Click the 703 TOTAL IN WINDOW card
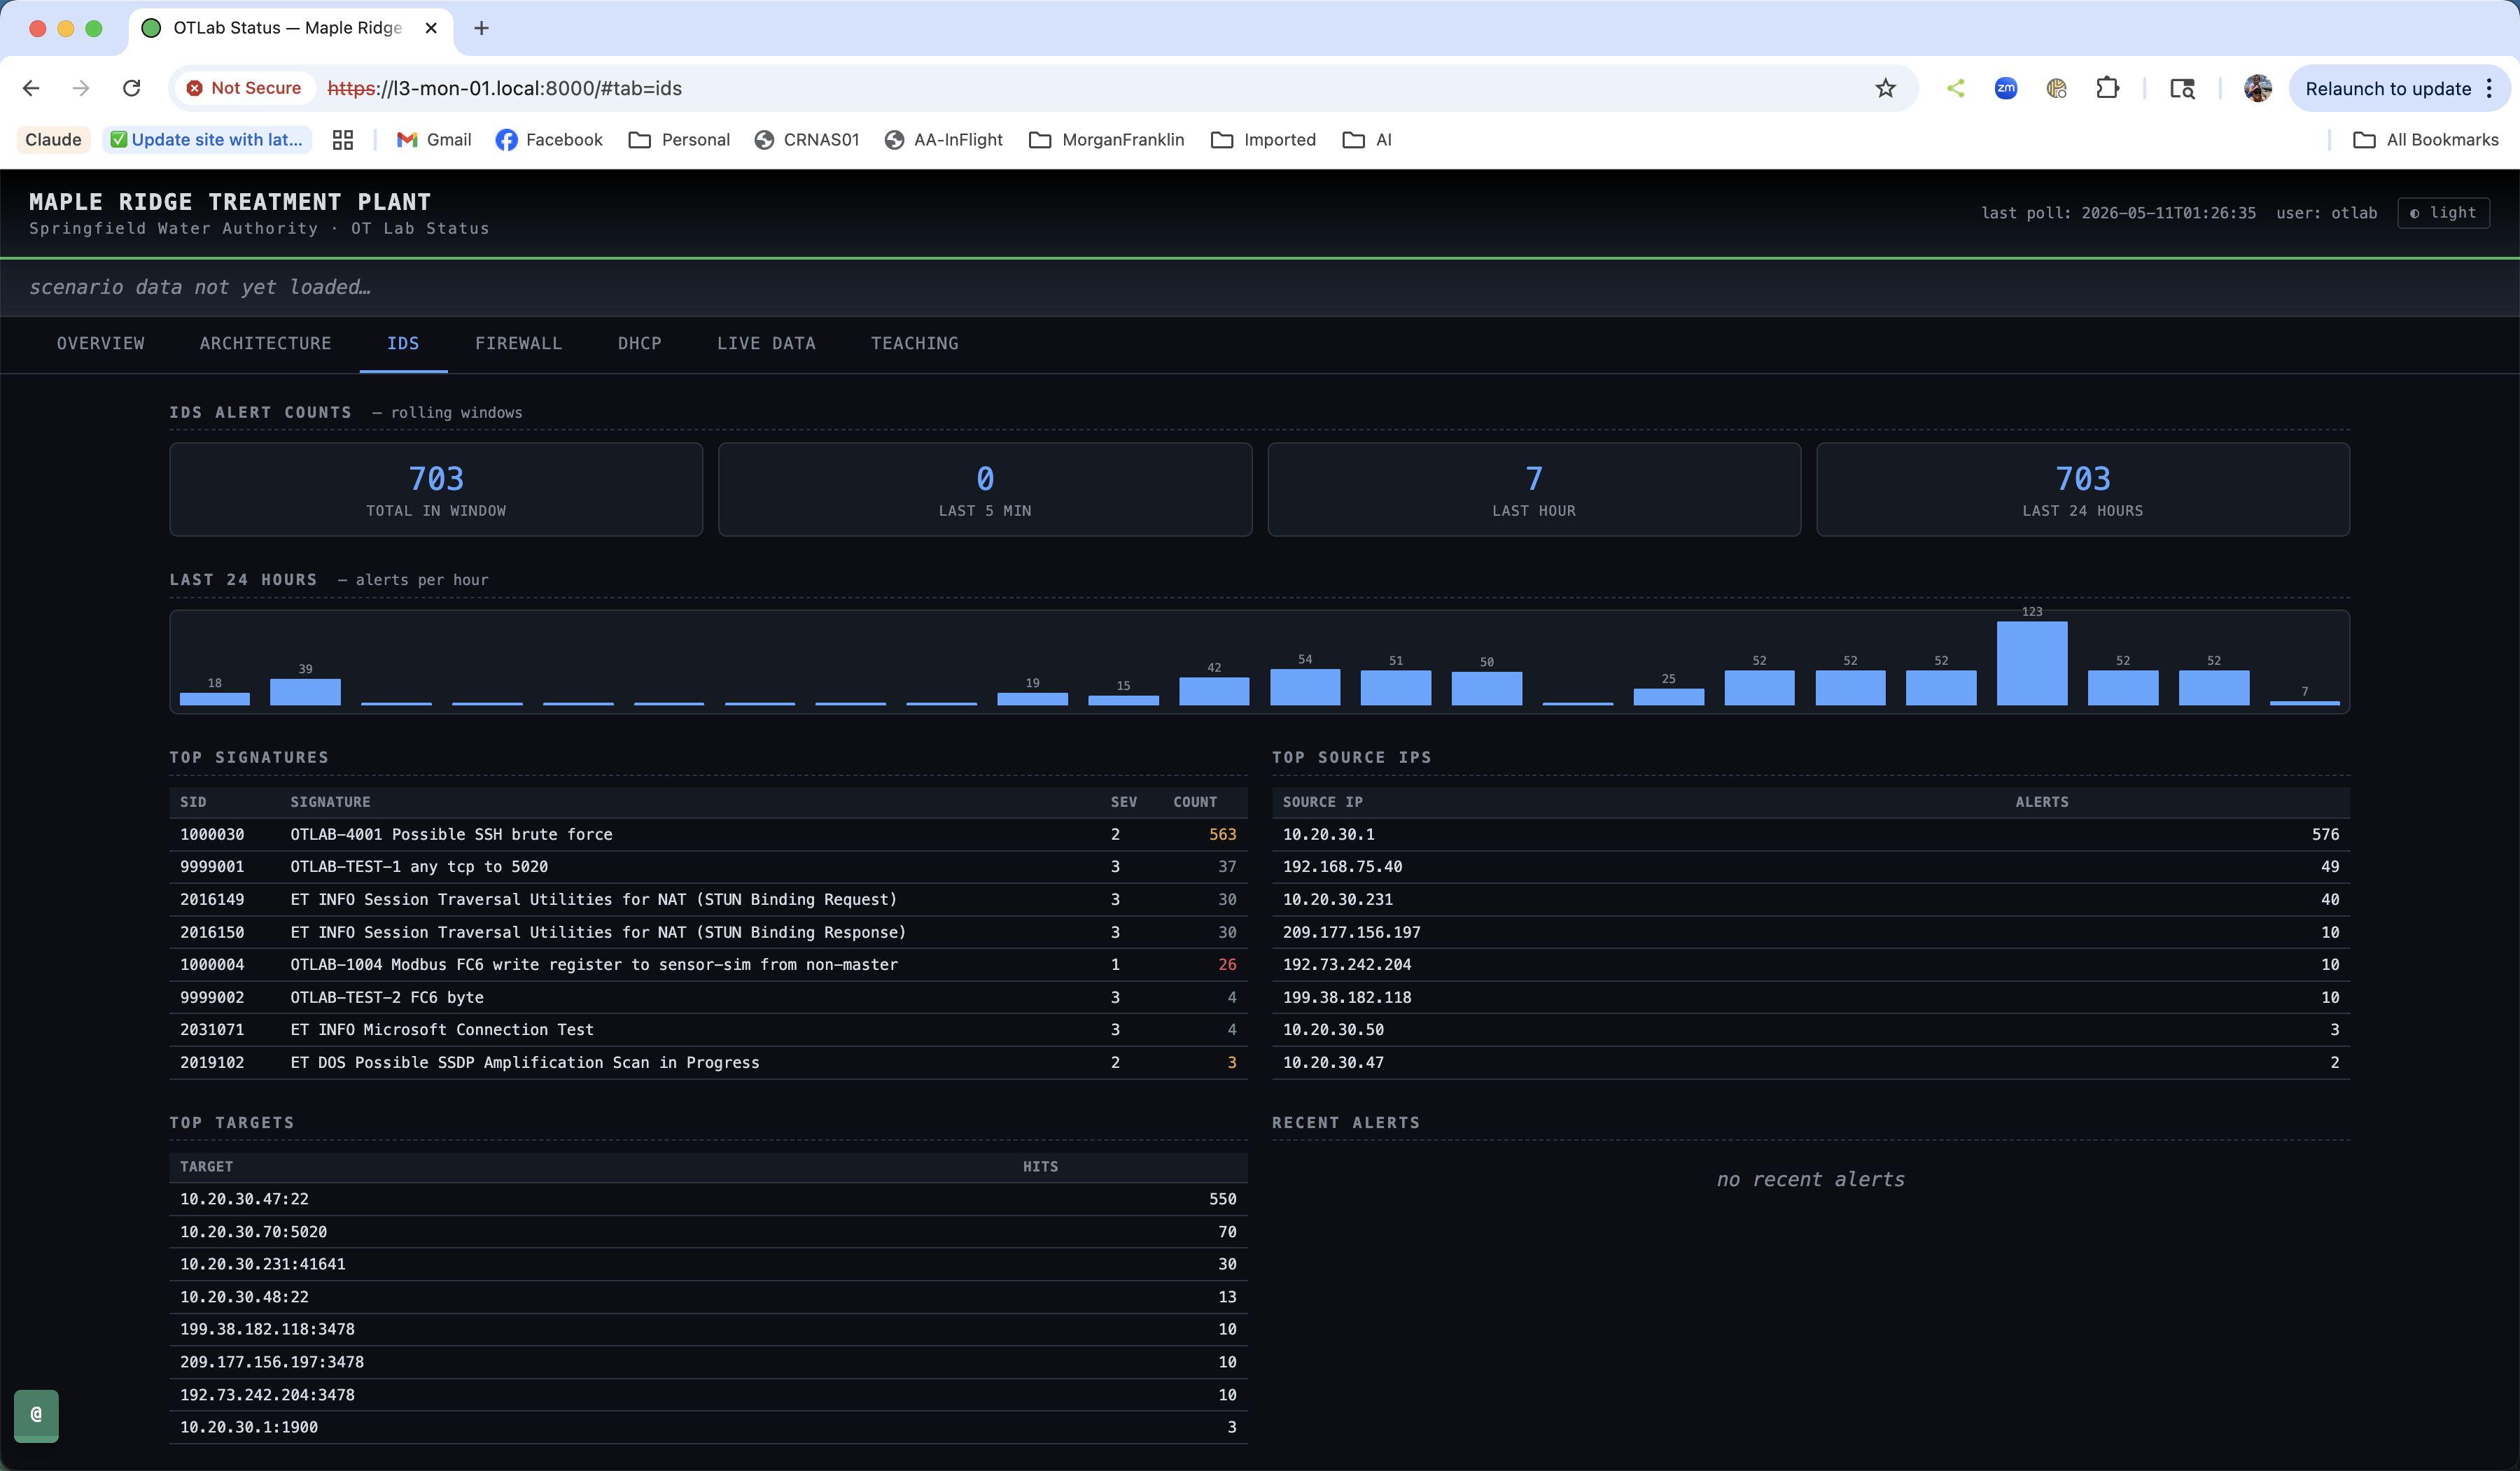2520x1471 pixels. point(436,489)
